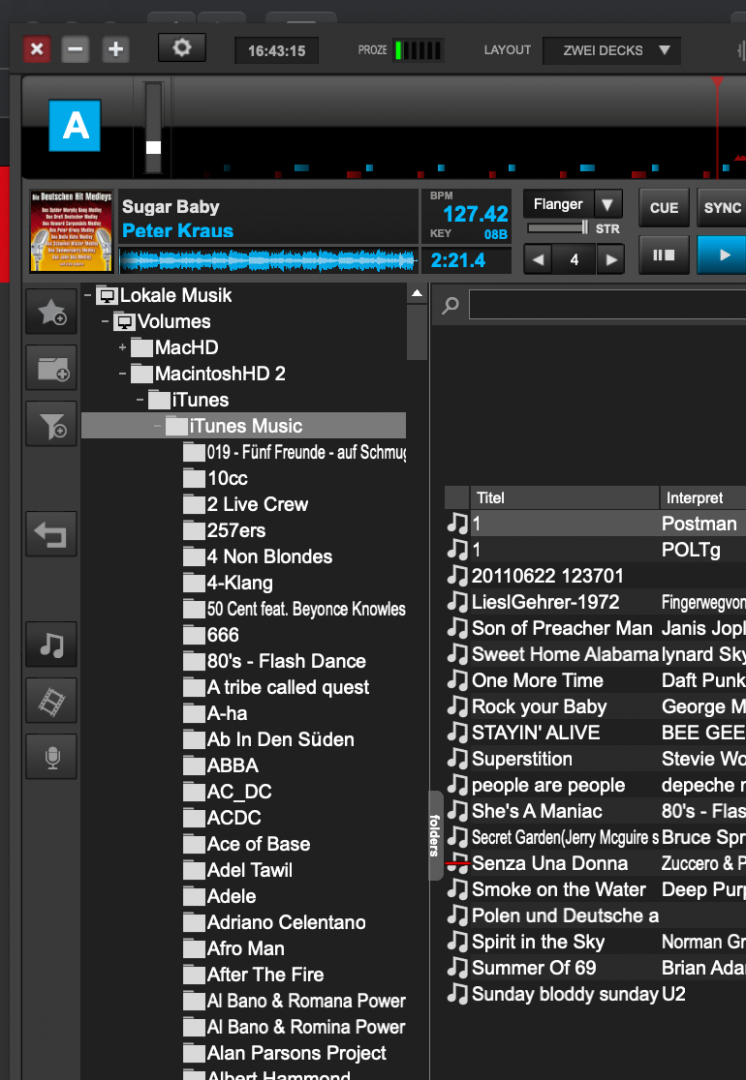Toggle the SYNC button

tap(722, 208)
